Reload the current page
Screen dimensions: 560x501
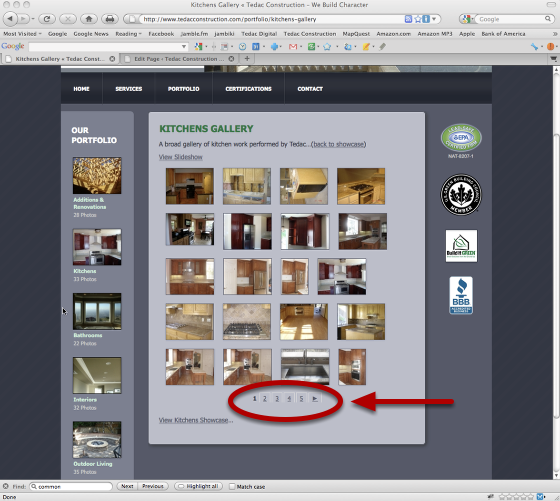(x=47, y=19)
